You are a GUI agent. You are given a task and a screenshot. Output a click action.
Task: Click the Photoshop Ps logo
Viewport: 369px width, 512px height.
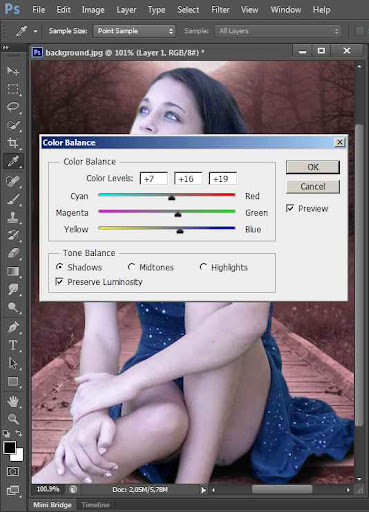tap(12, 9)
